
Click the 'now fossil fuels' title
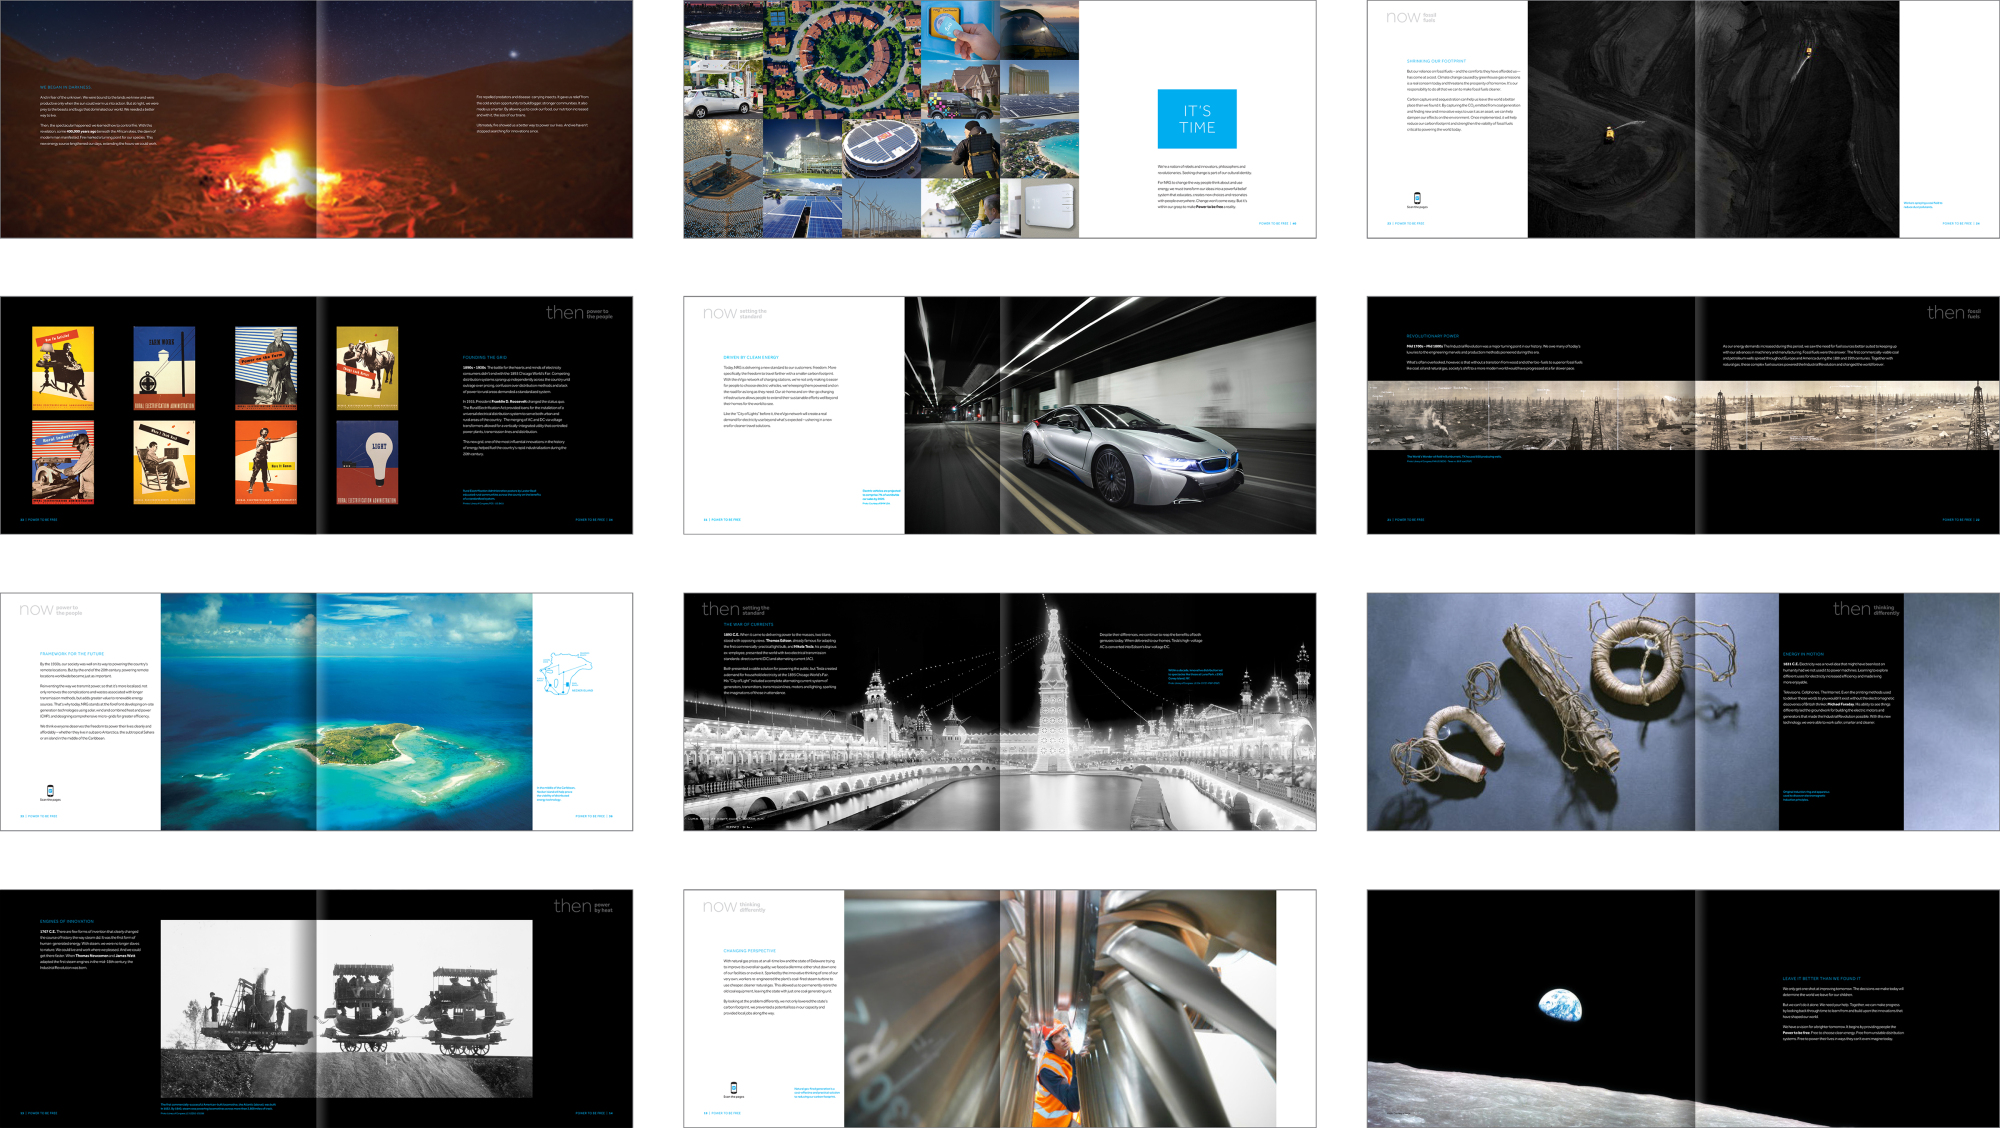point(1411,17)
